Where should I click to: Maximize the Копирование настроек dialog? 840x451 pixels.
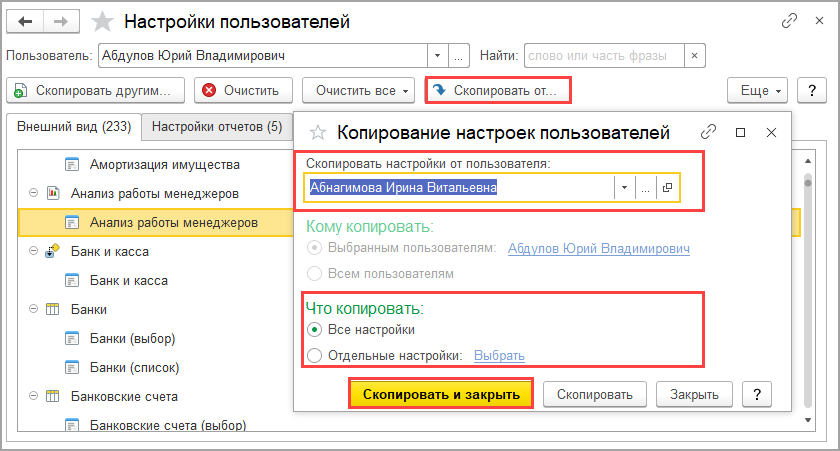pos(740,132)
